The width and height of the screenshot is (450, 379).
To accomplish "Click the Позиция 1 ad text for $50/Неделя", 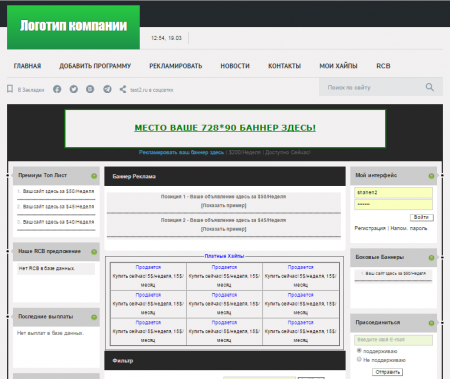I will coord(223,197).
